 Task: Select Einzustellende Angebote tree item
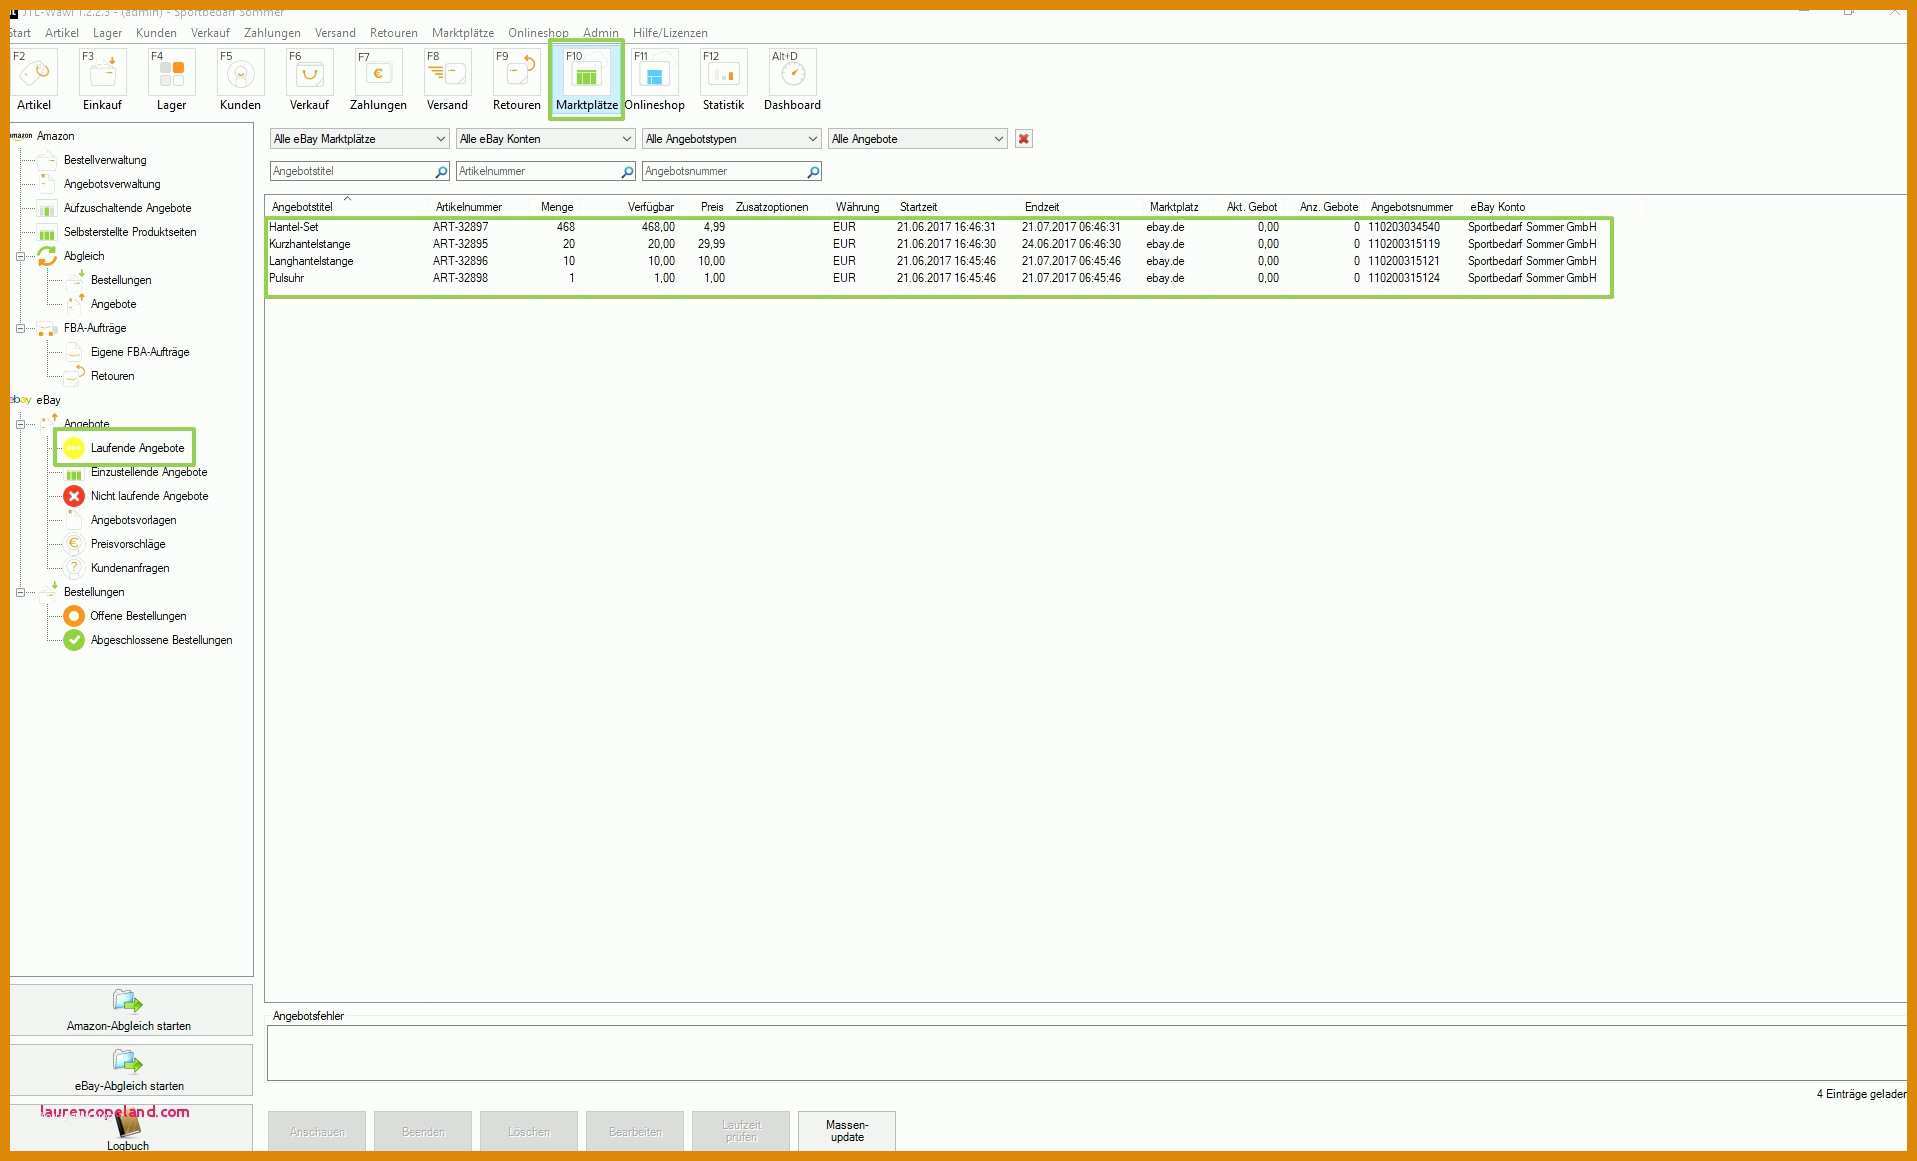click(149, 472)
